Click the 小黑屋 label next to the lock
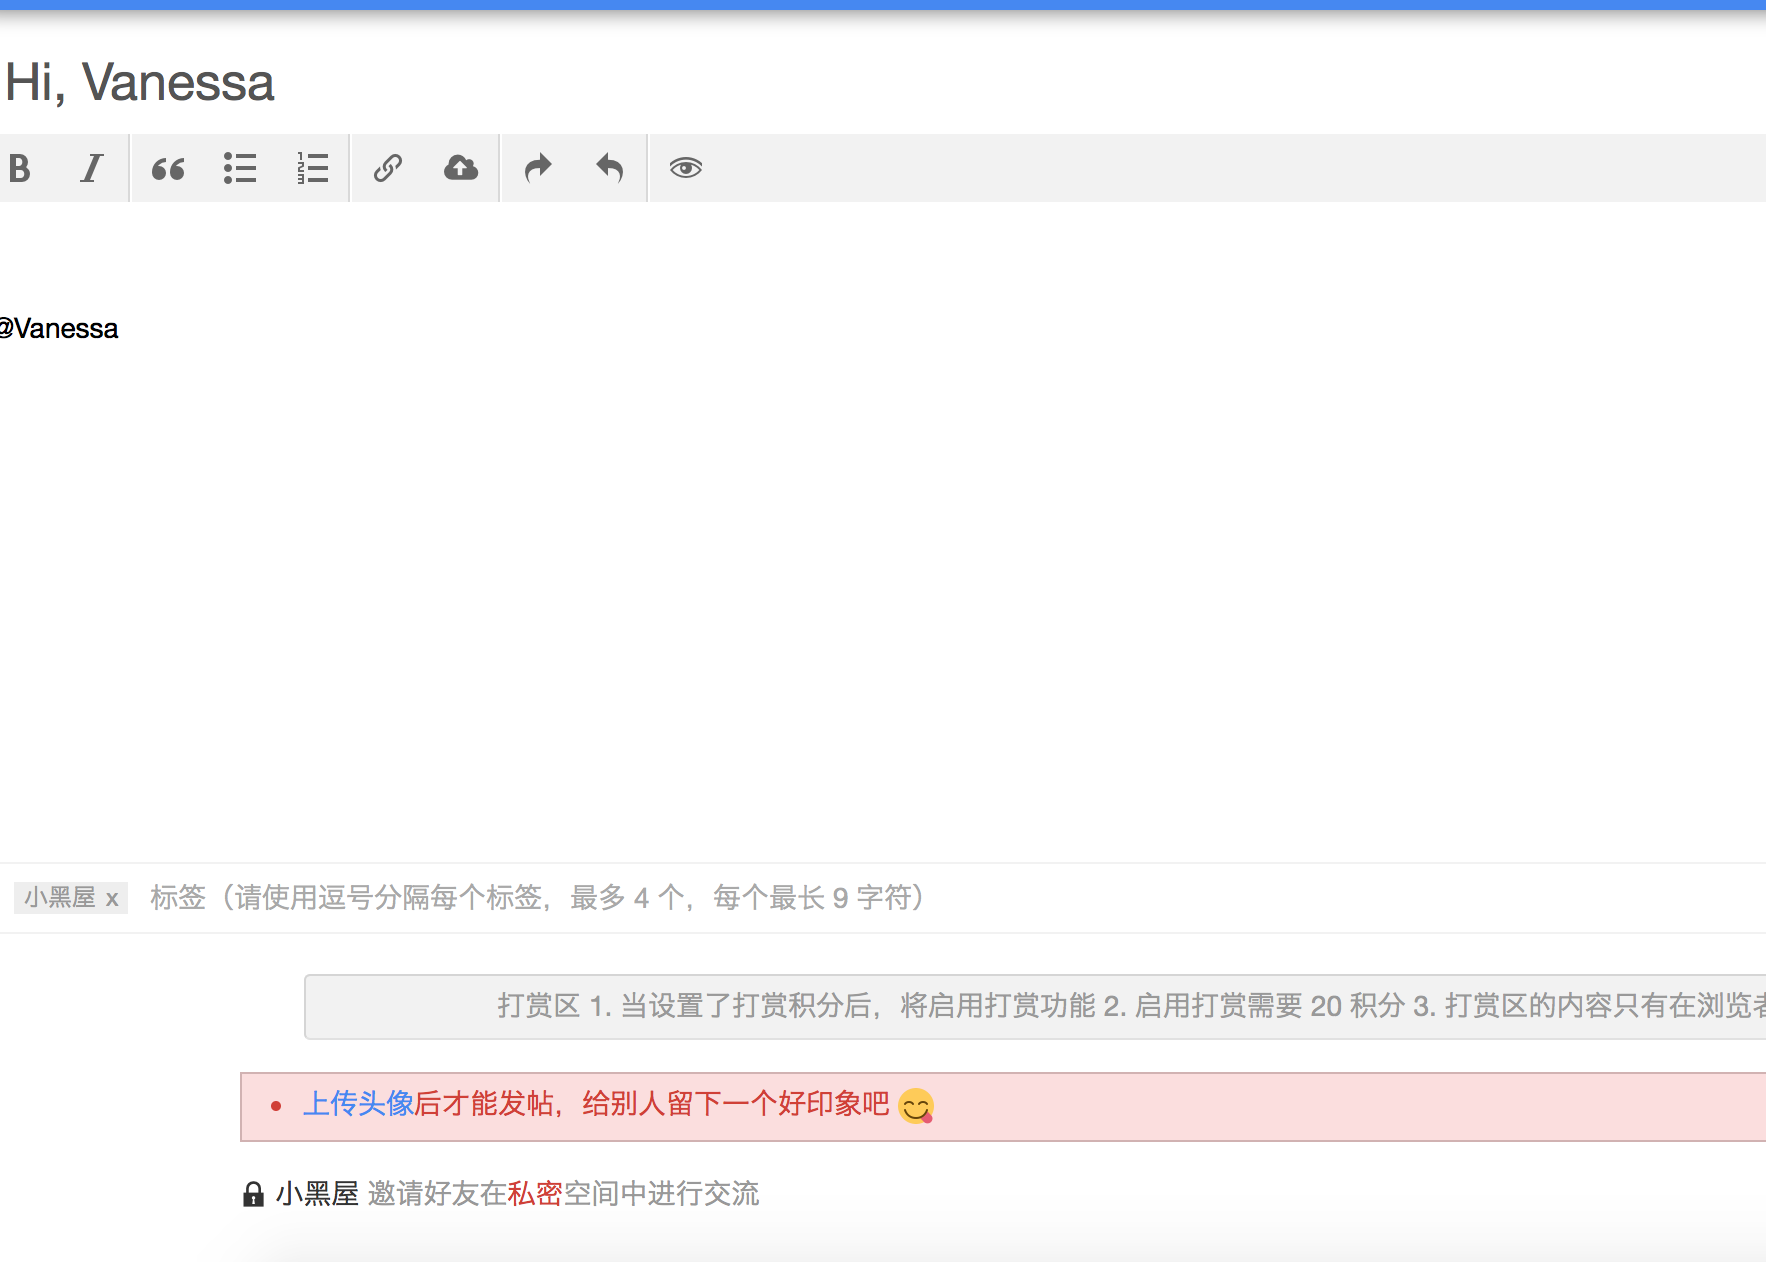The width and height of the screenshot is (1766, 1262). 317,1194
